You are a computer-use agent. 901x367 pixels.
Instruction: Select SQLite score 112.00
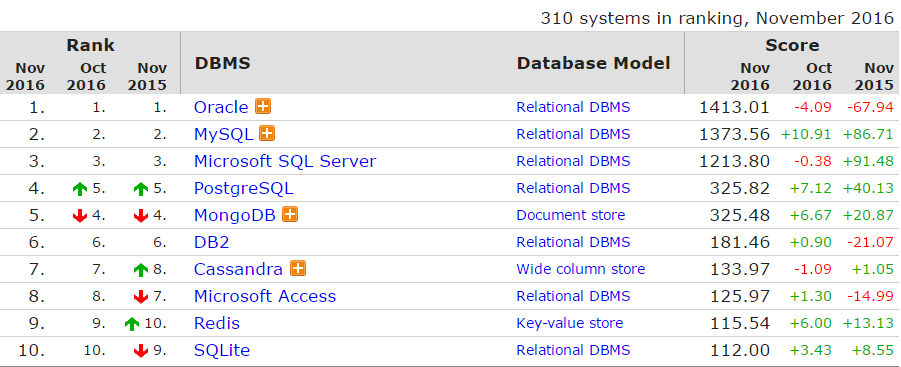[740, 350]
